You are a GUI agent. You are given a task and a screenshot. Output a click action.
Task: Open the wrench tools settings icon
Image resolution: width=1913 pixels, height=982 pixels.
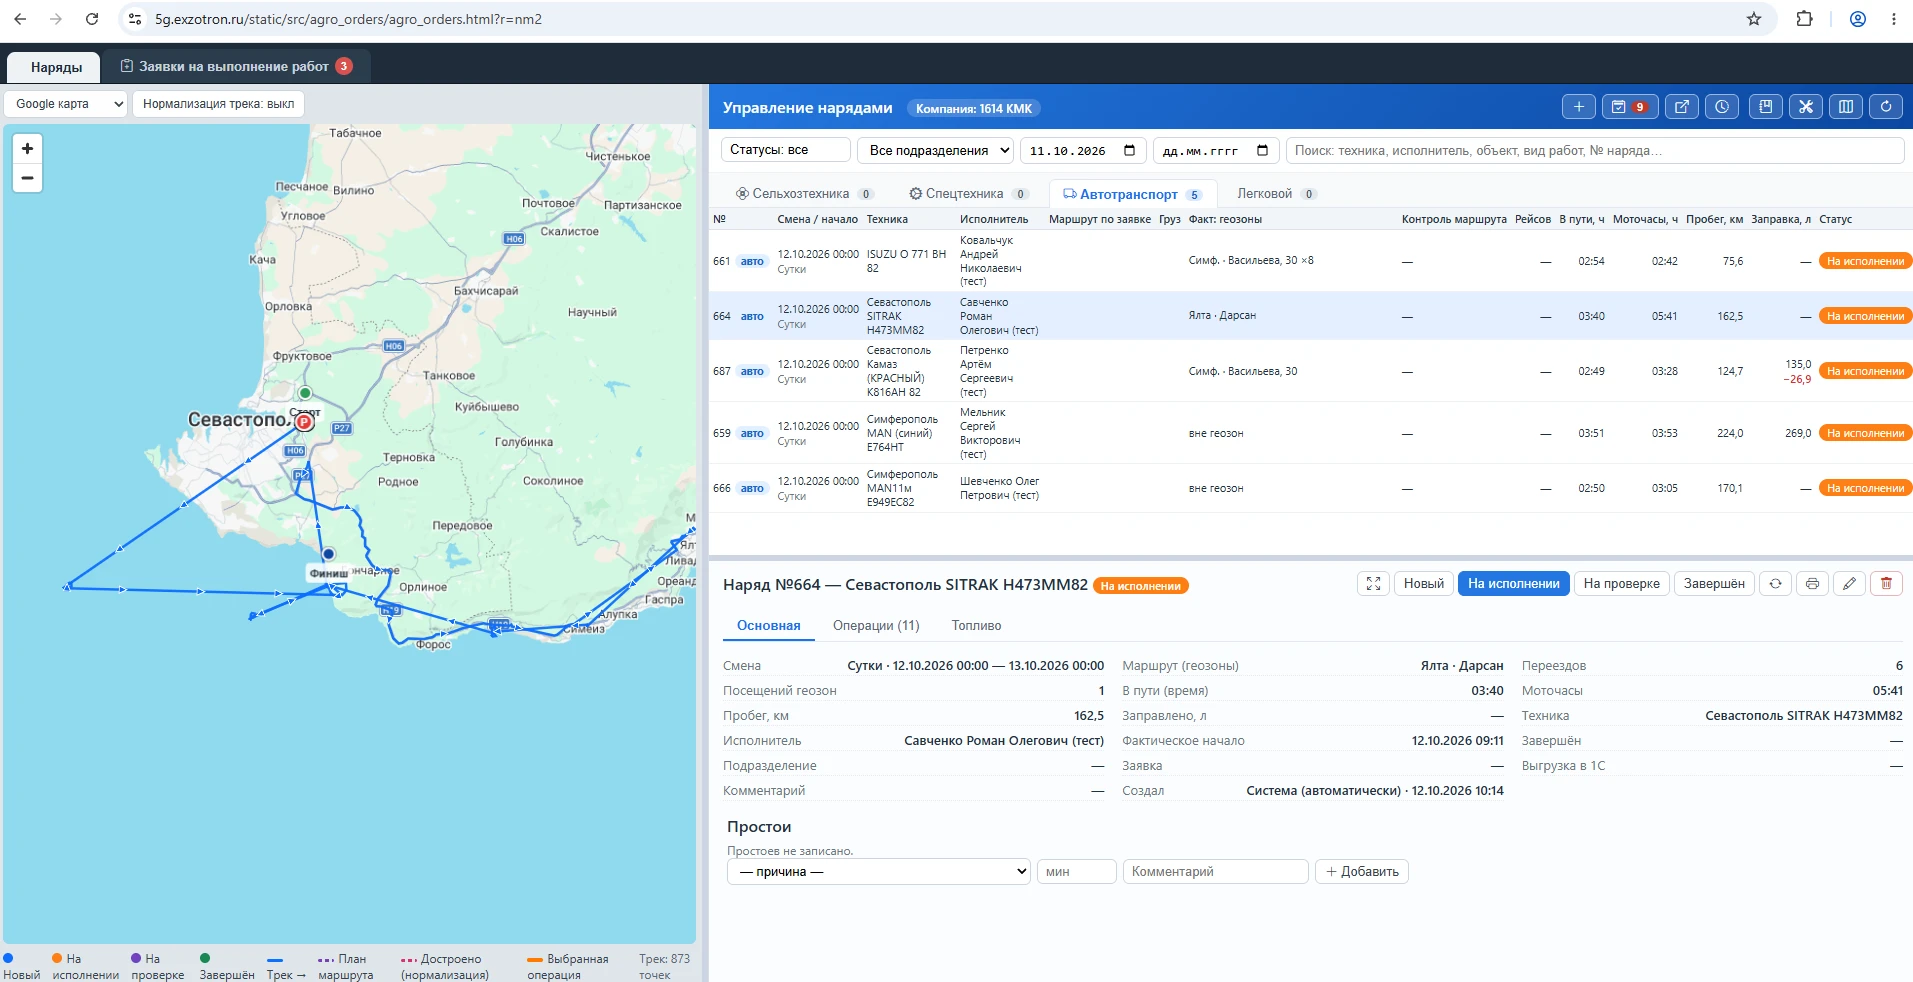1806,107
